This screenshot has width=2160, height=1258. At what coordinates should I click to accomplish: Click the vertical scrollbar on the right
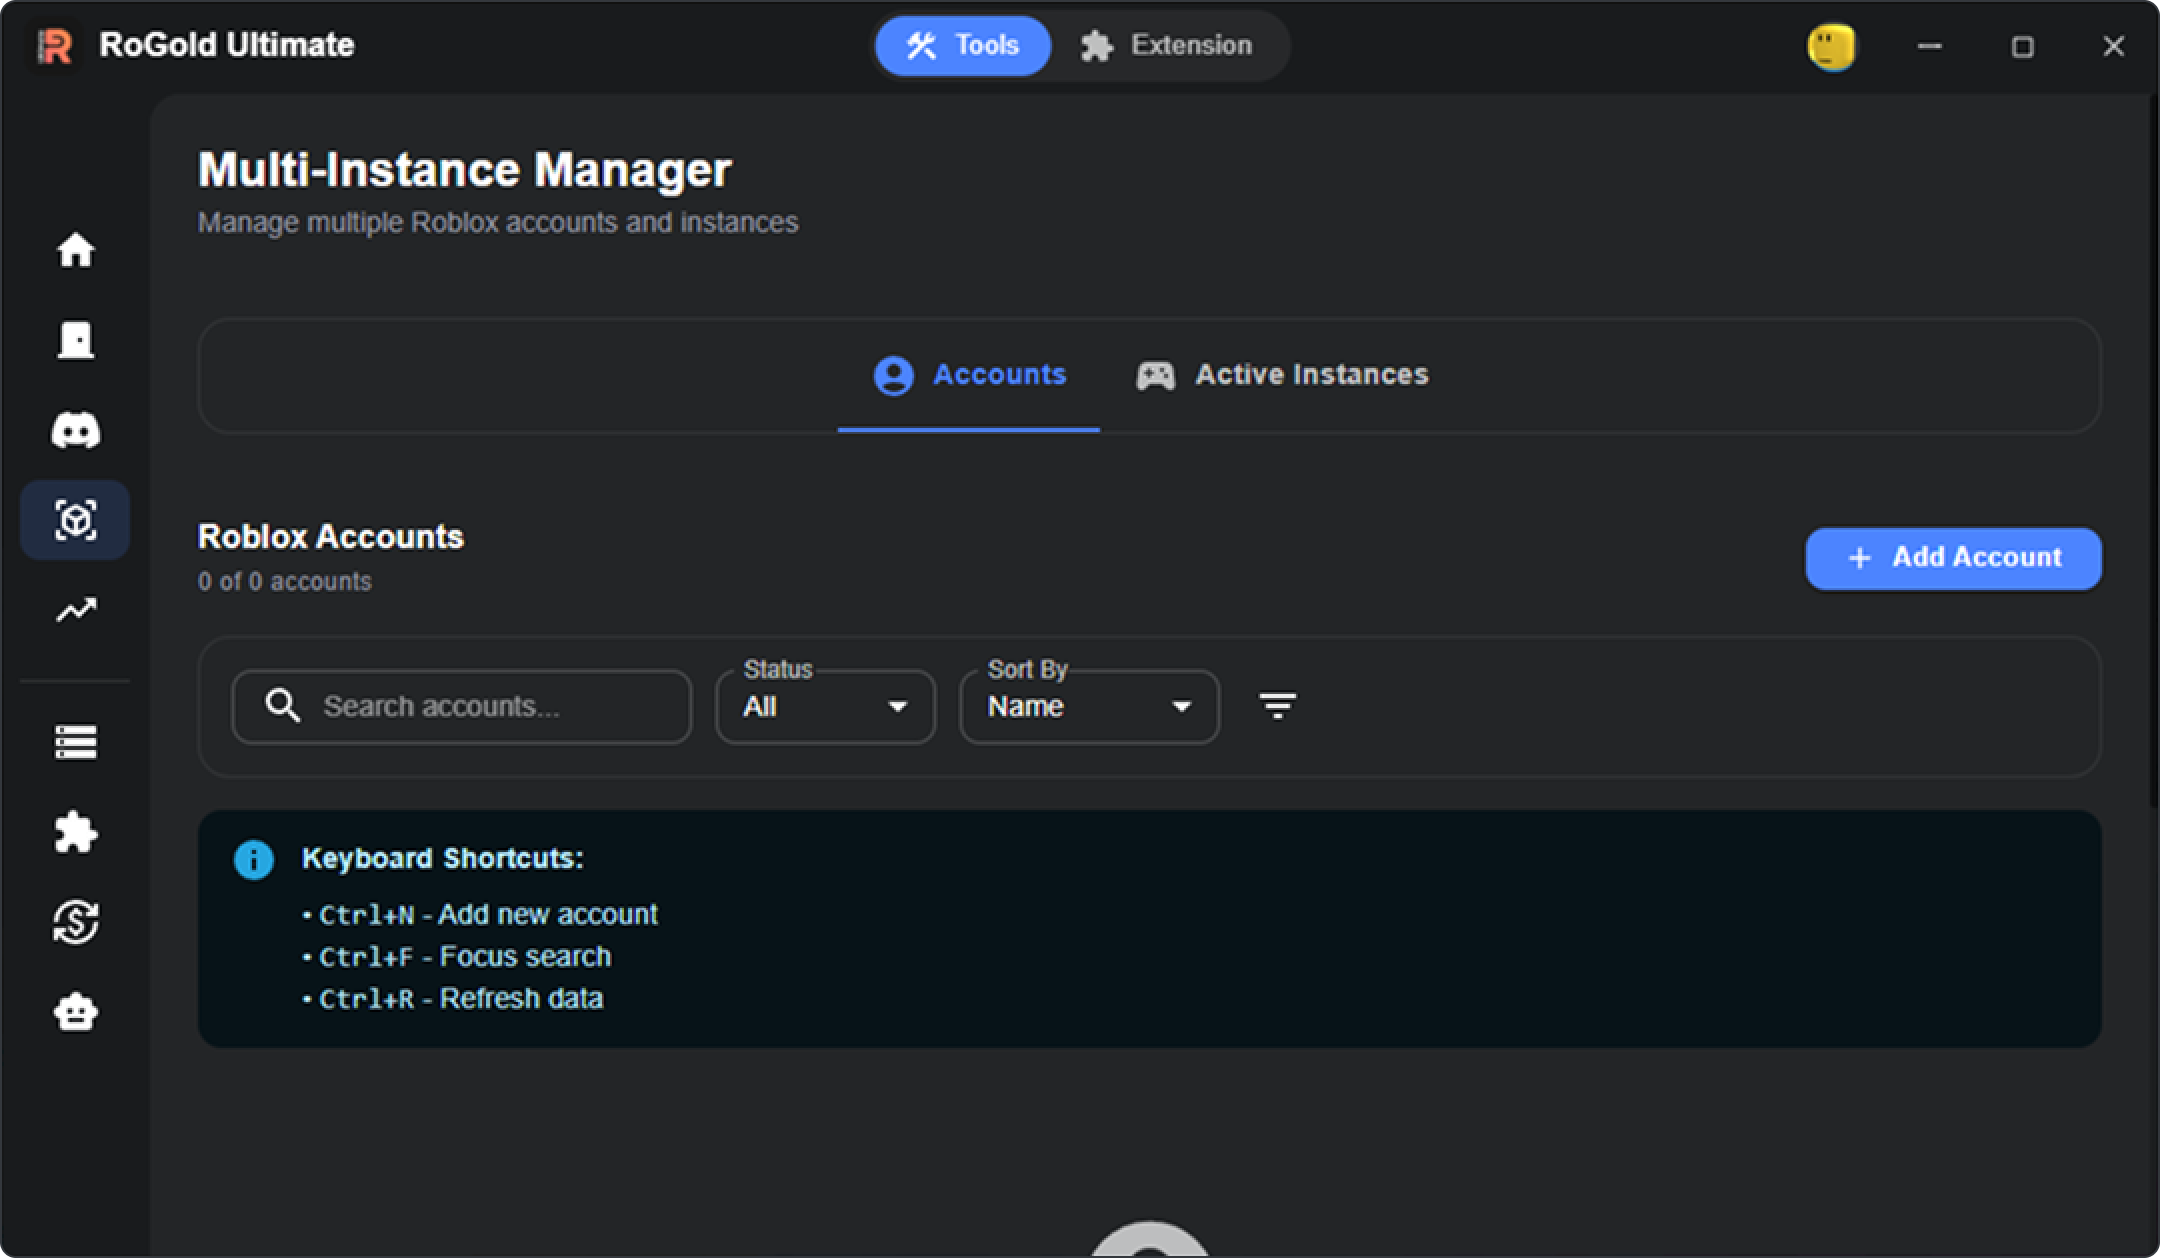(2153, 450)
